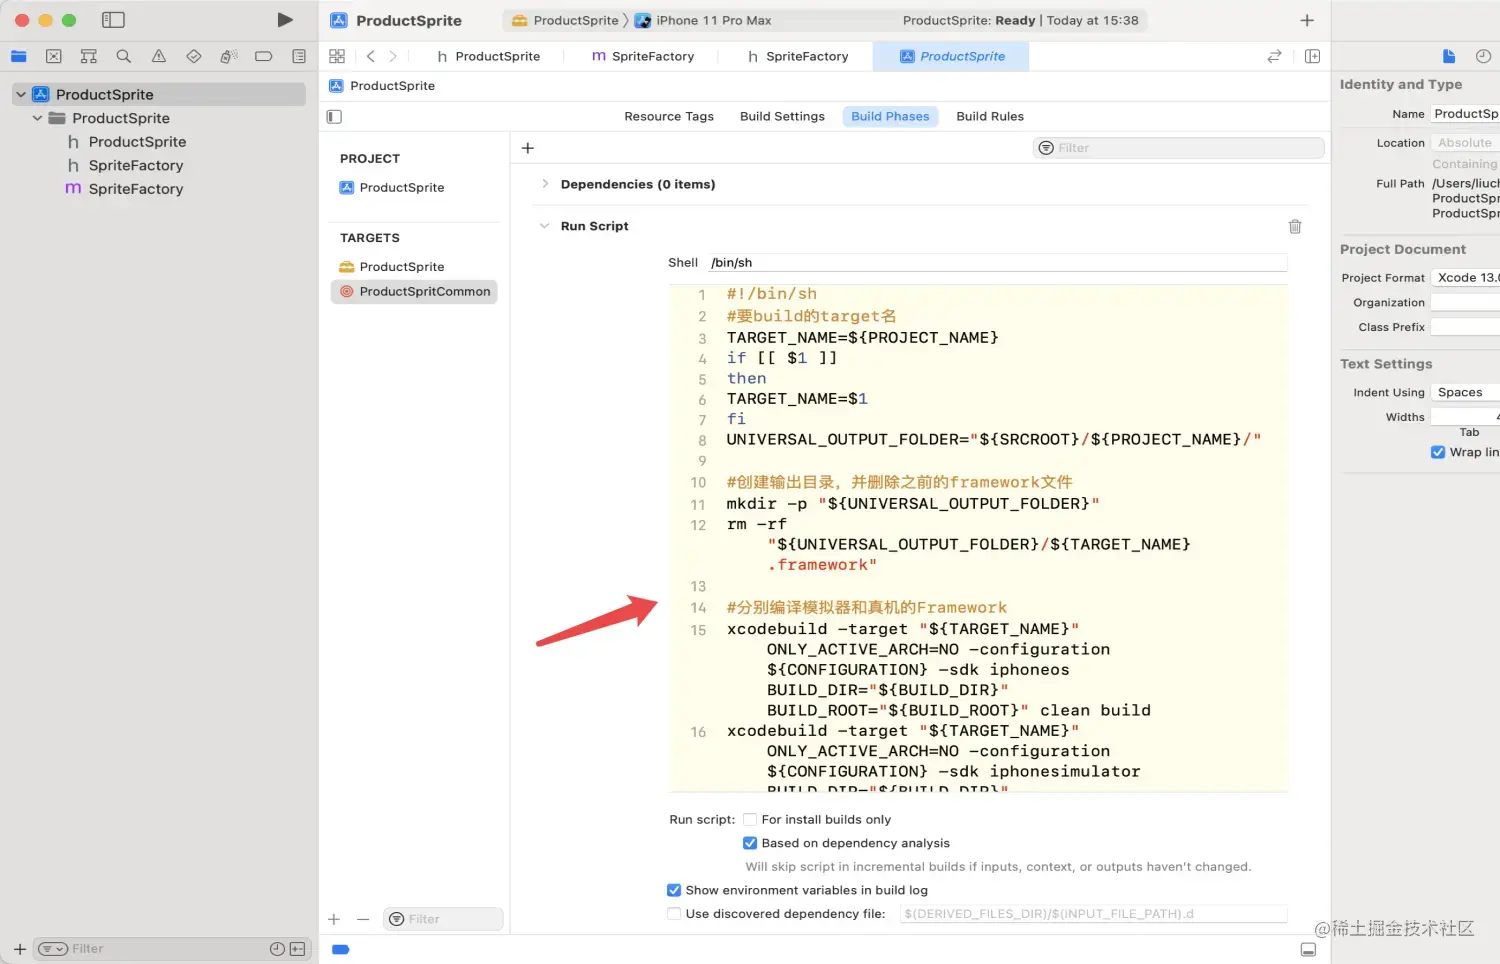Screen dimensions: 1500x964
Task: Open the Test navigator diamond icon
Action: pyautogui.click(x=194, y=56)
